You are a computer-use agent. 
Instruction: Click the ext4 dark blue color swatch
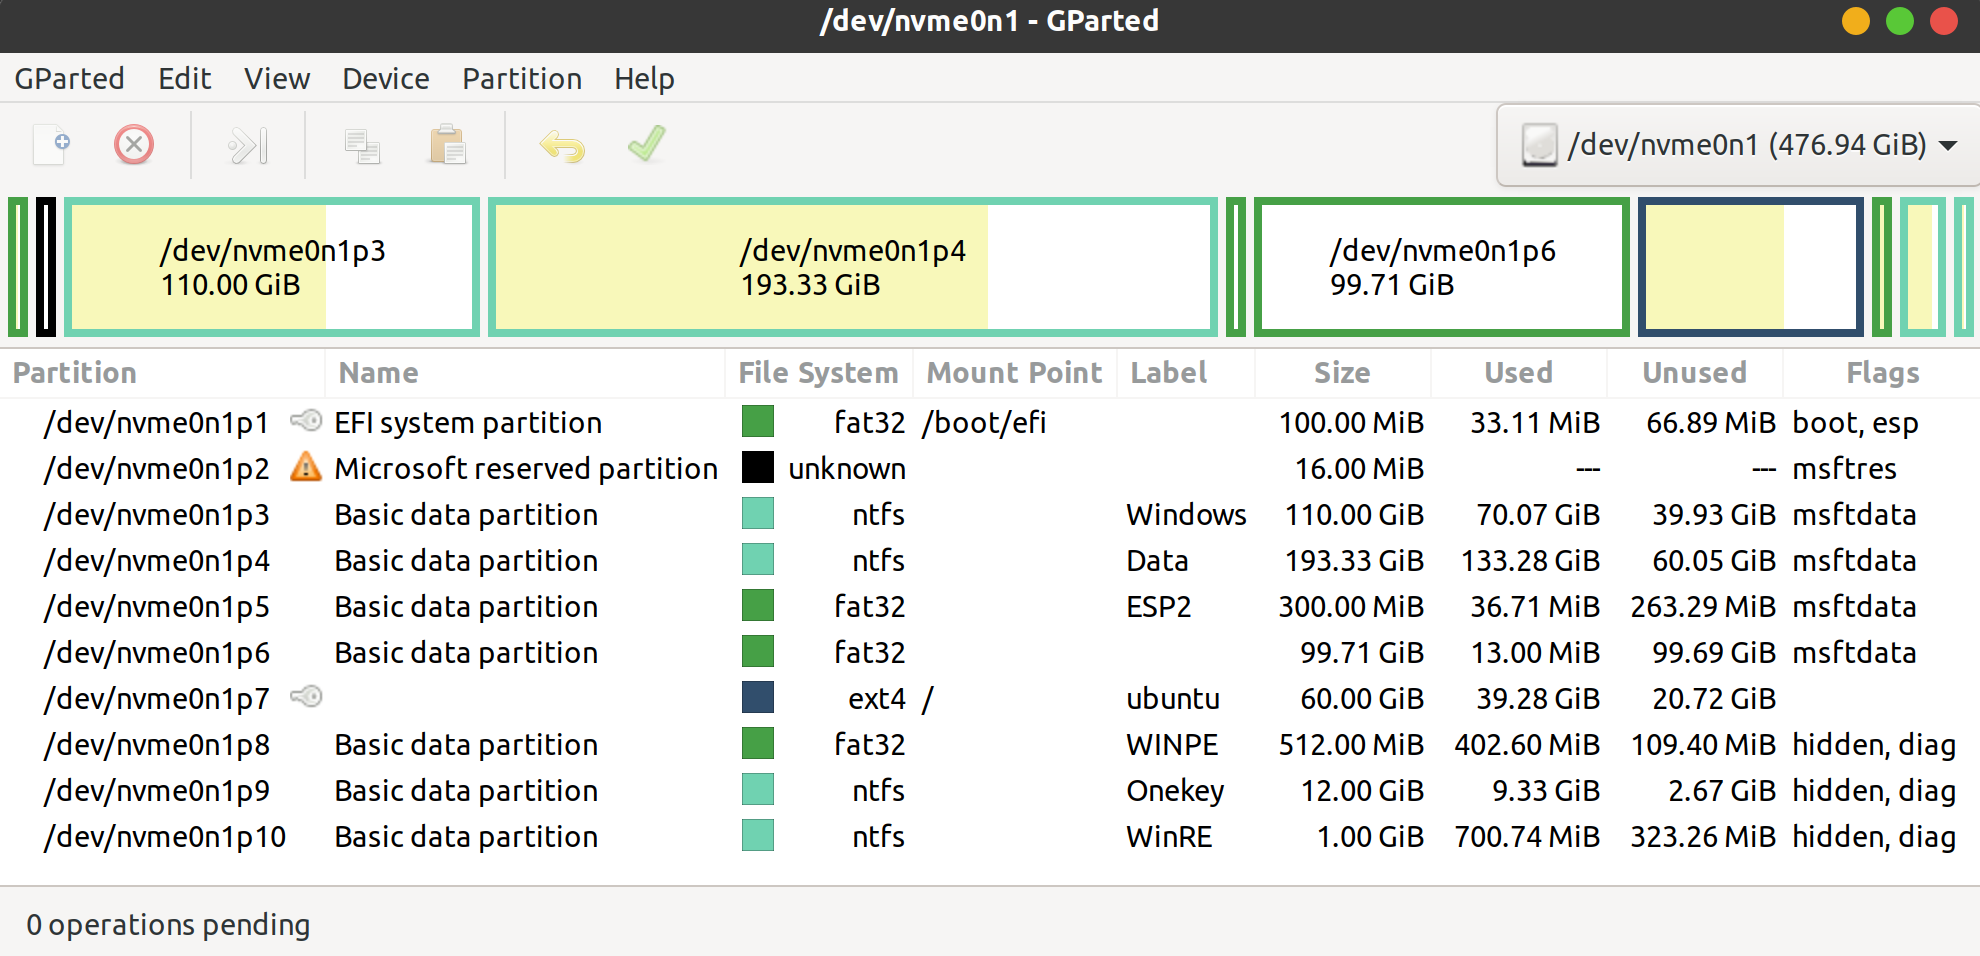click(x=758, y=697)
